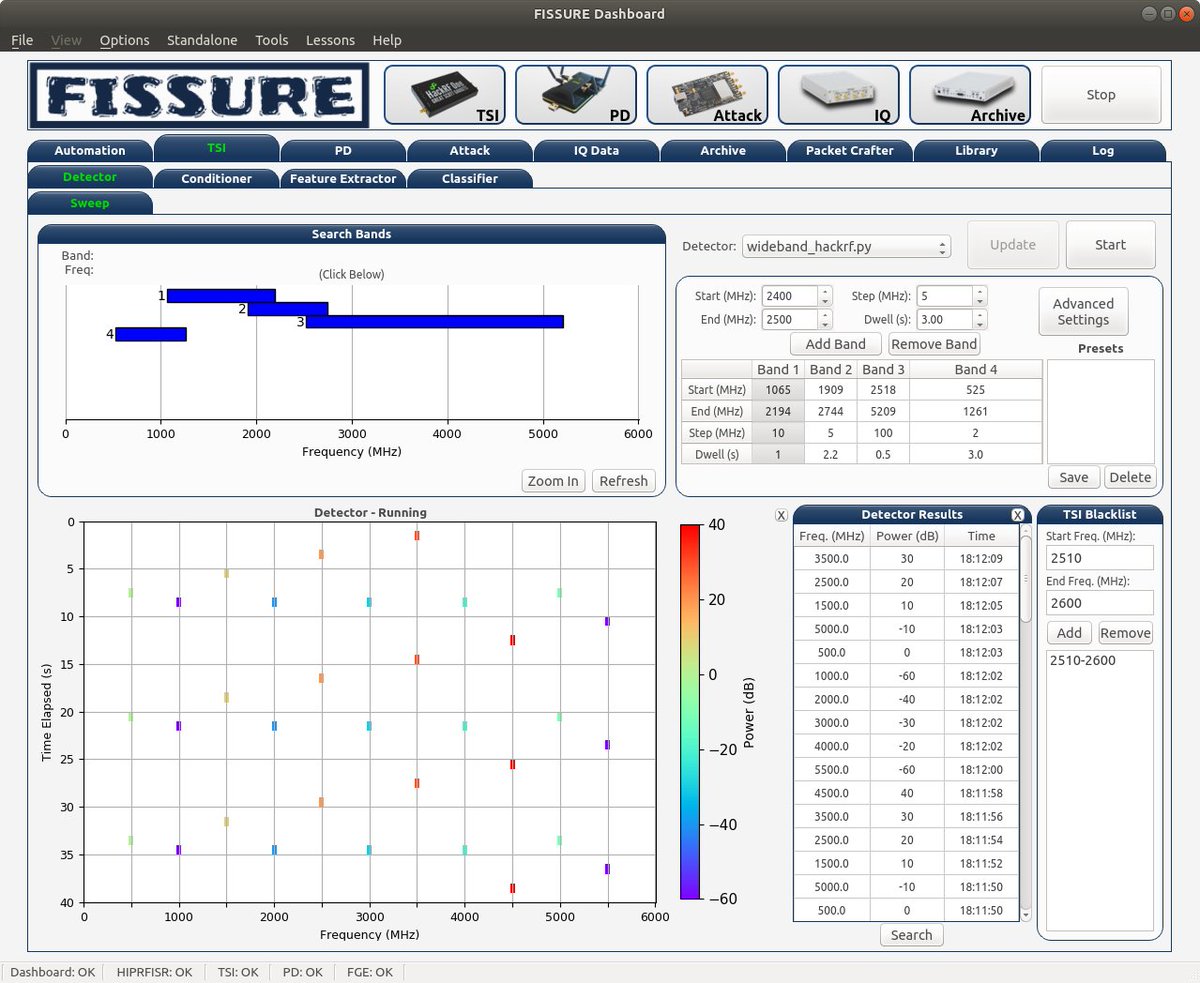Click Band 2 End cell 2744
Image resolution: width=1200 pixels, height=983 pixels.
(x=831, y=411)
